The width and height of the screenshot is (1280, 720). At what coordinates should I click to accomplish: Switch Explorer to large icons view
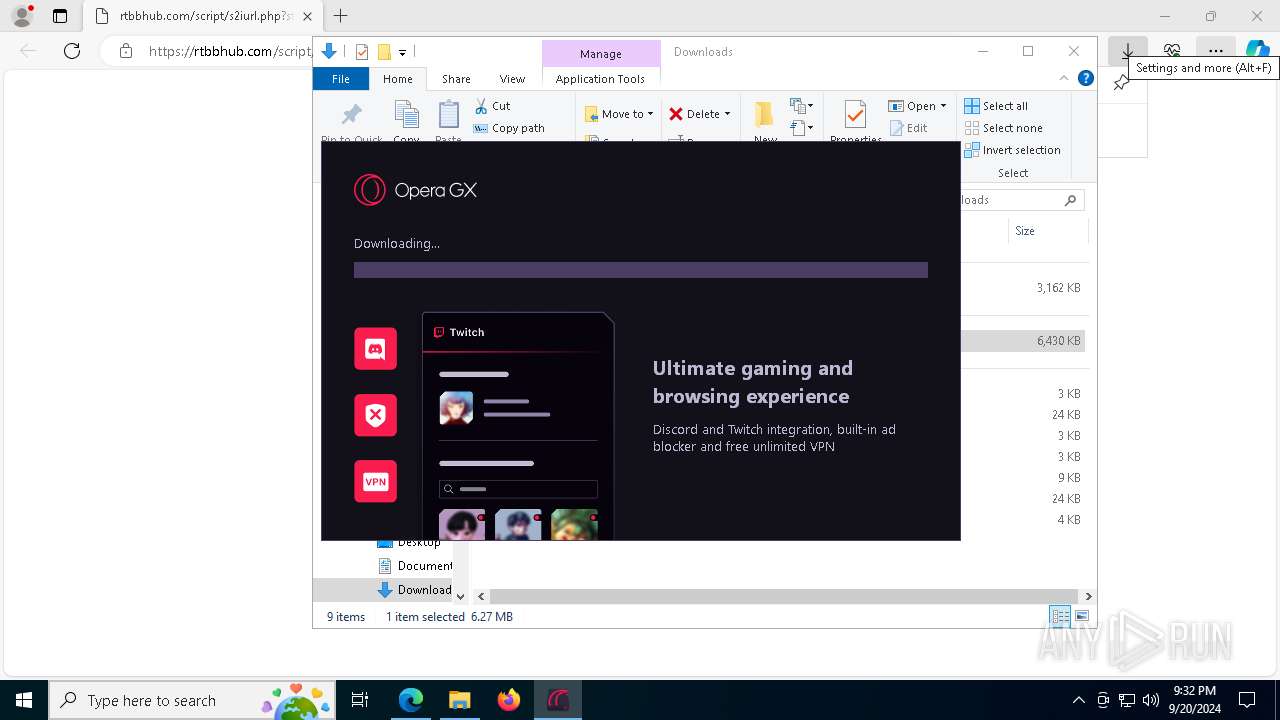coord(1082,617)
